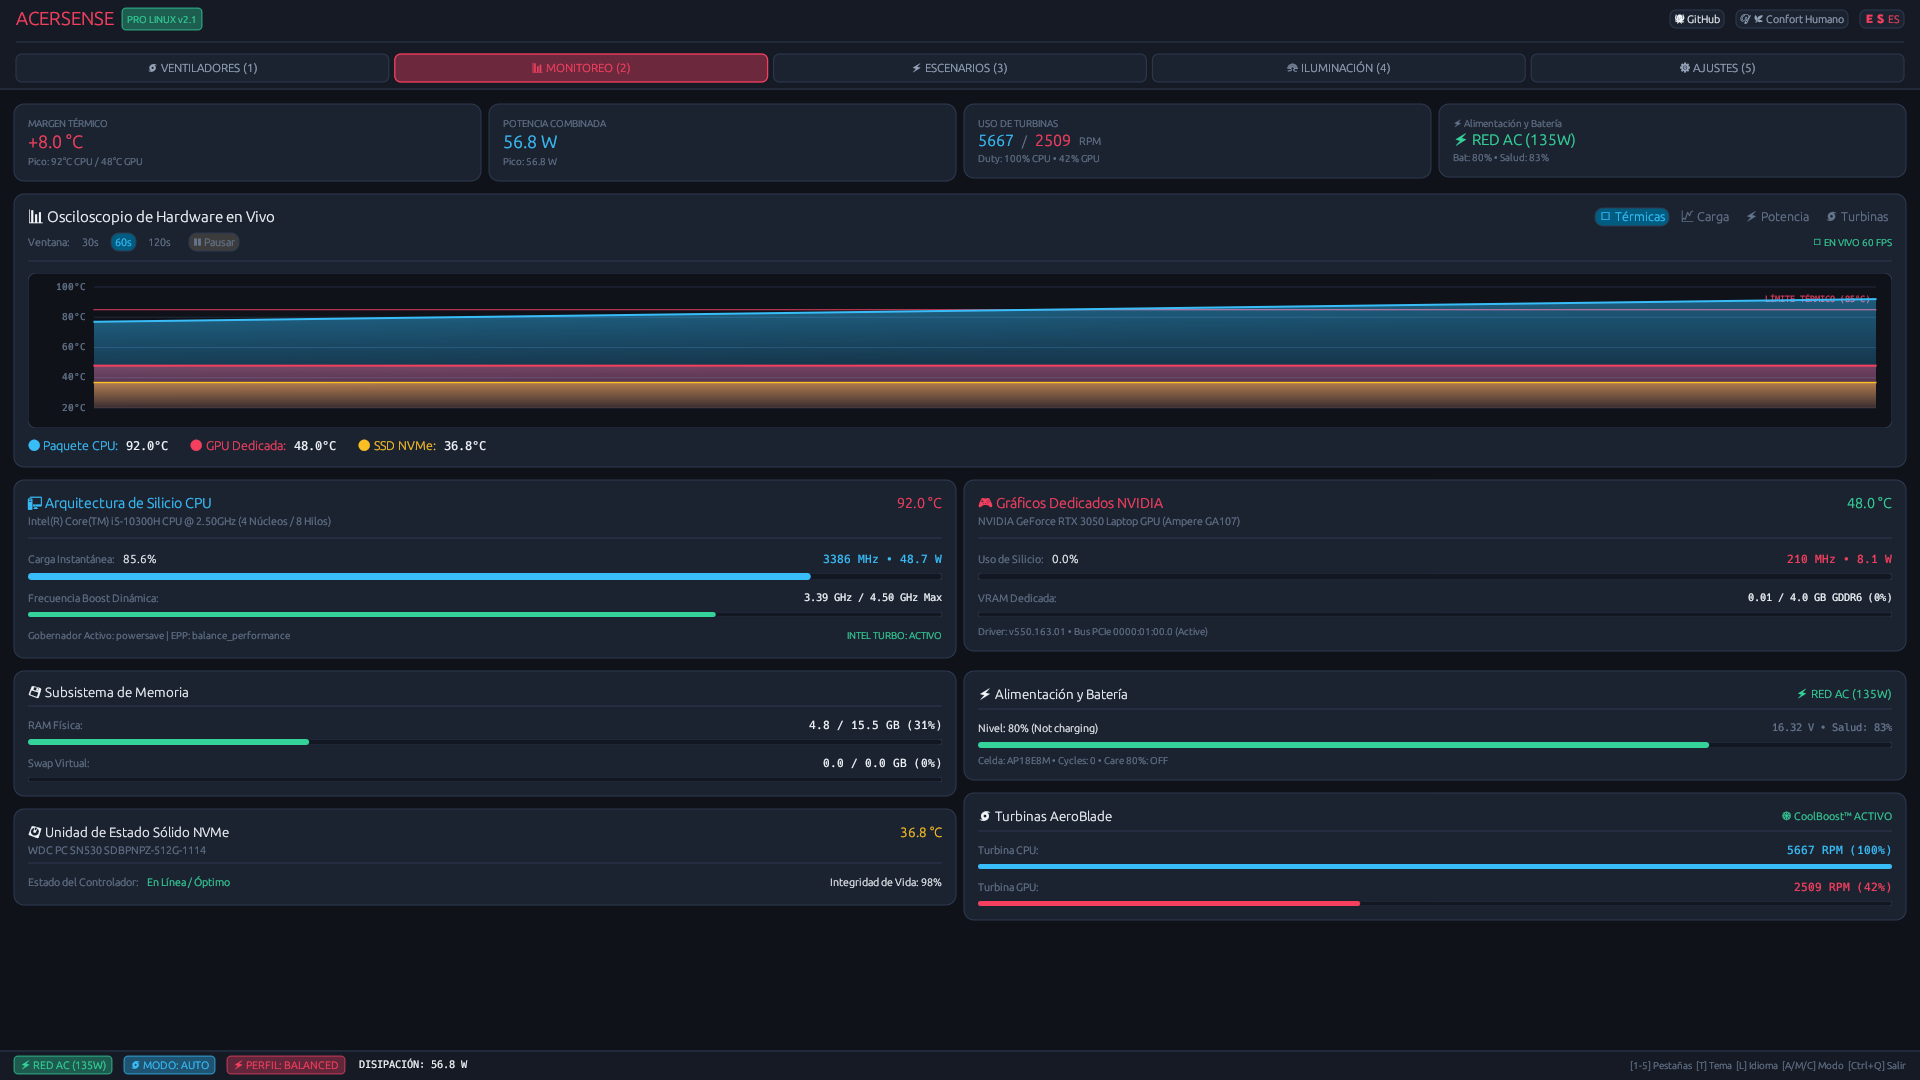Click the 36.8 °C NVMe panel temperature
The image size is (1920, 1080).
[x=921, y=832]
